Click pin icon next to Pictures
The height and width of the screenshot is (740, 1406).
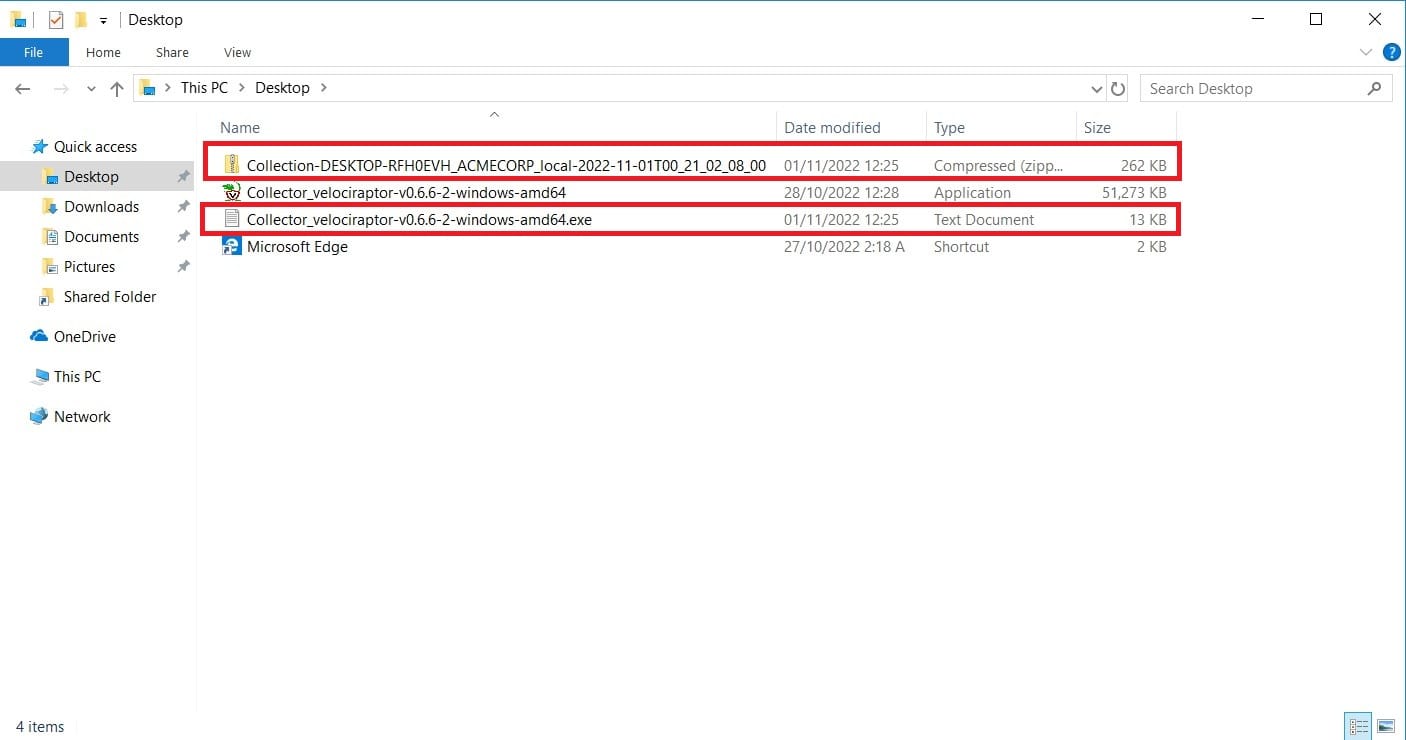(183, 267)
